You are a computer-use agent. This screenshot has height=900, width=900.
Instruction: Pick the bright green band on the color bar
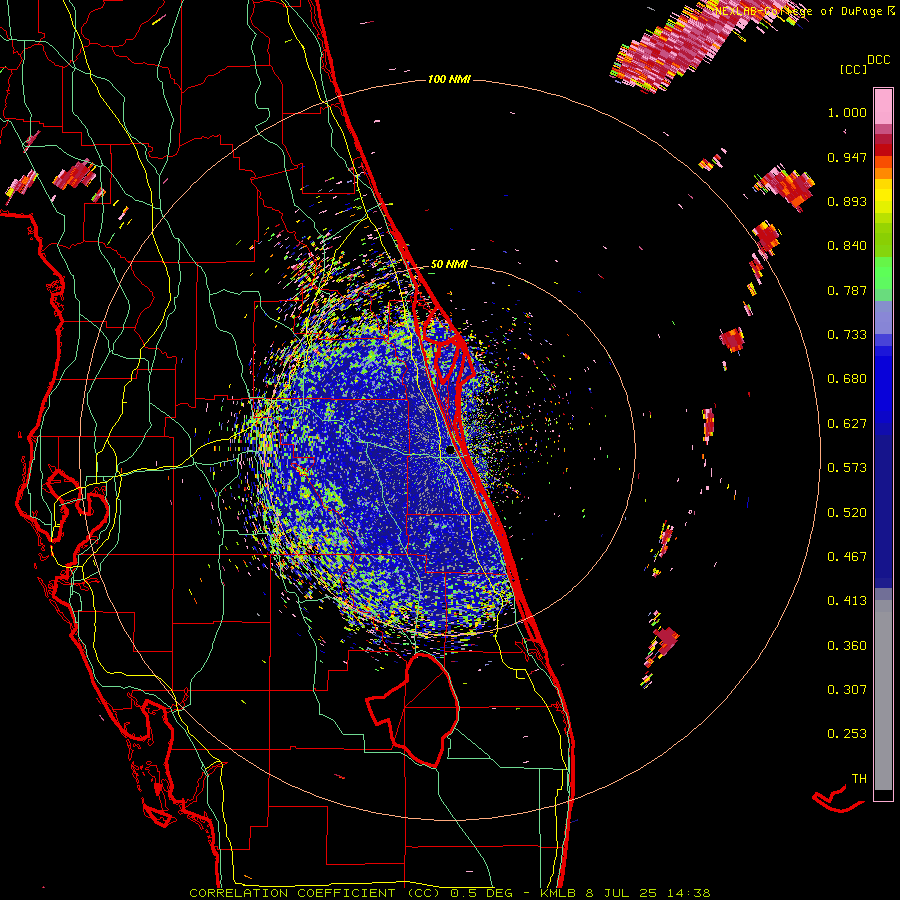[883, 273]
